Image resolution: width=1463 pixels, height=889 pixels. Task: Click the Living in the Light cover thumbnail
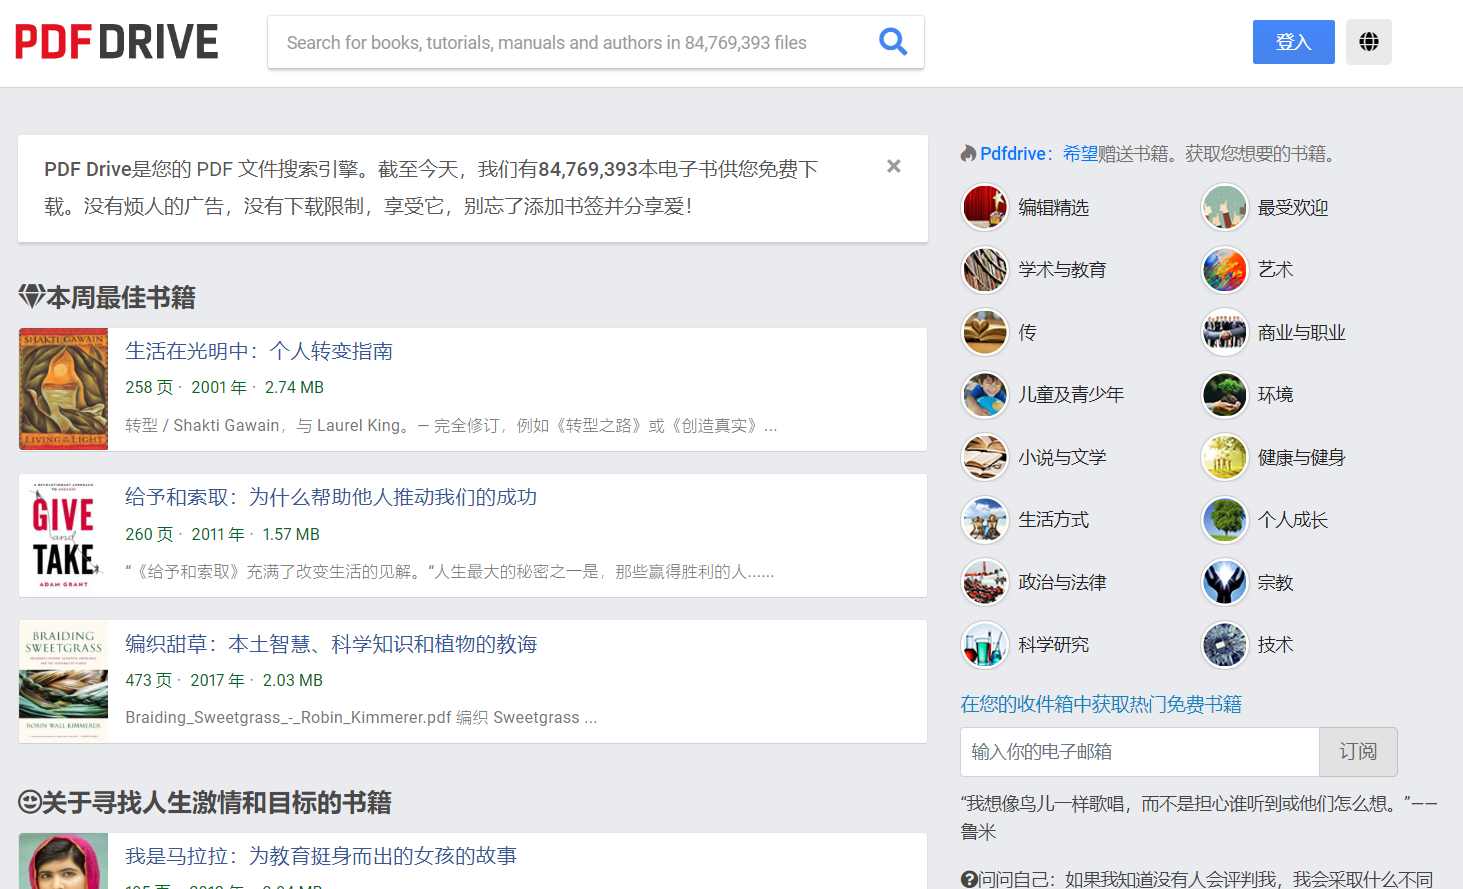64,389
